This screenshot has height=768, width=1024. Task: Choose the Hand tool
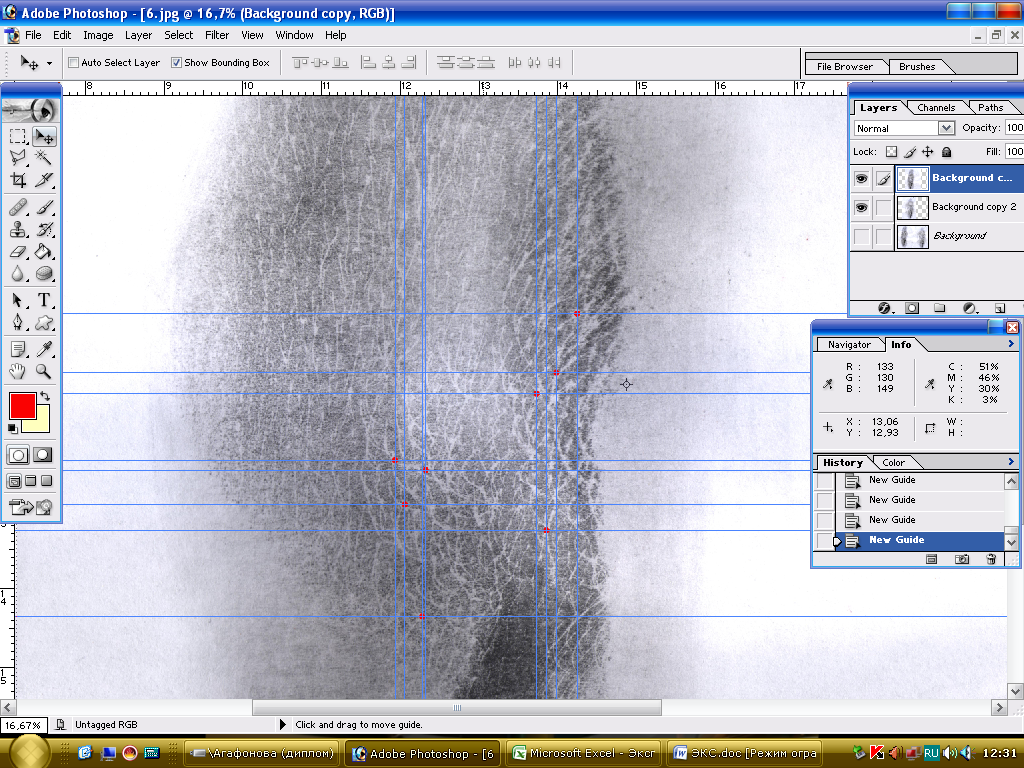point(18,372)
